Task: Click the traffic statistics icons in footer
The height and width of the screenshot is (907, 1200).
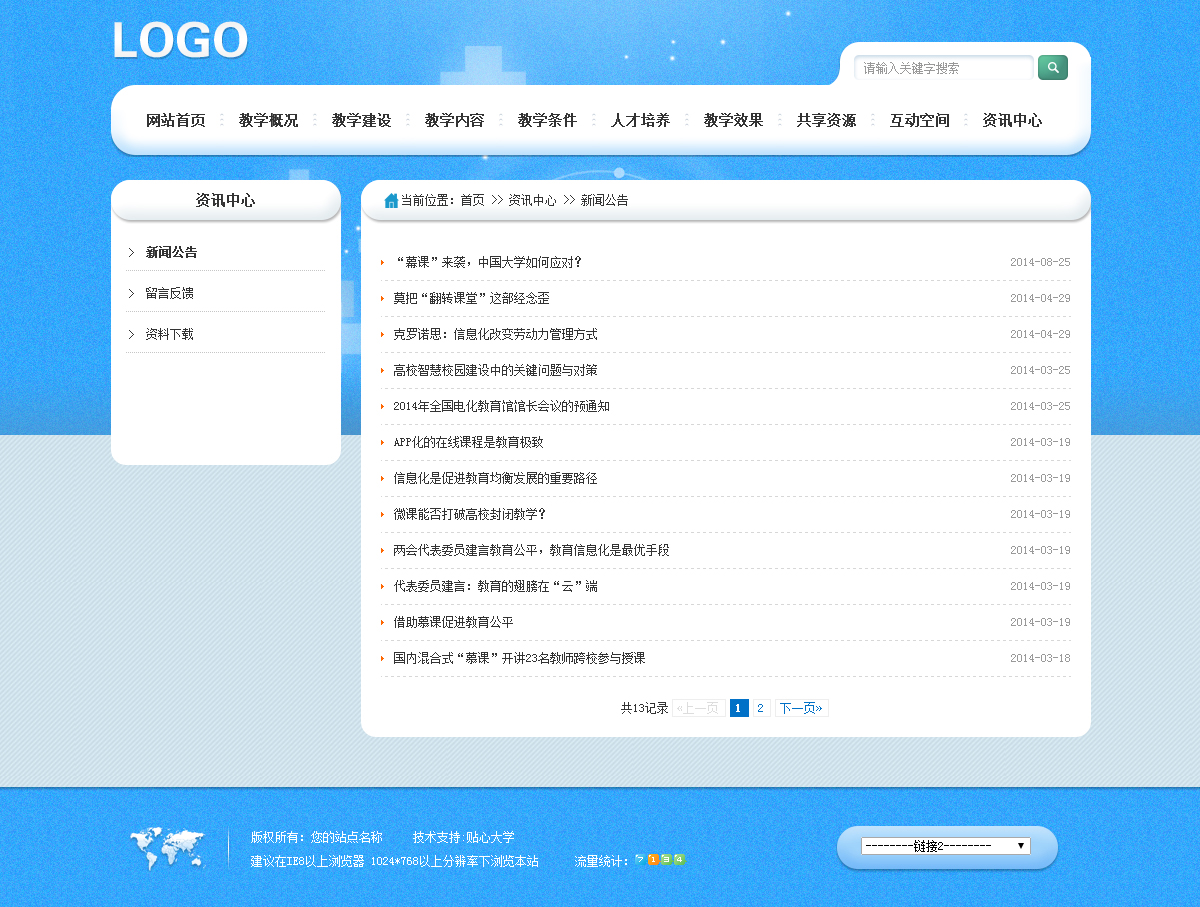Action: point(660,860)
